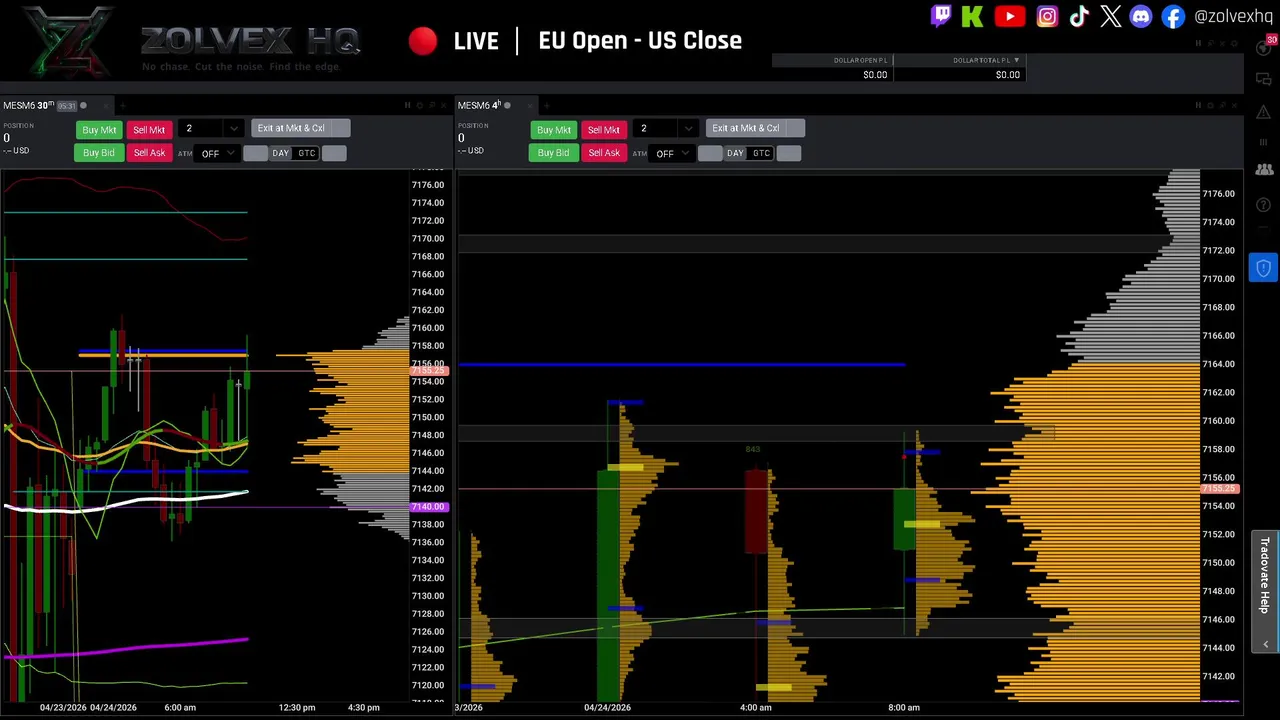Screen dimensions: 1280x720
Task: Click Exit at Mkt & Cxl in the 30m panel
Action: [291, 128]
